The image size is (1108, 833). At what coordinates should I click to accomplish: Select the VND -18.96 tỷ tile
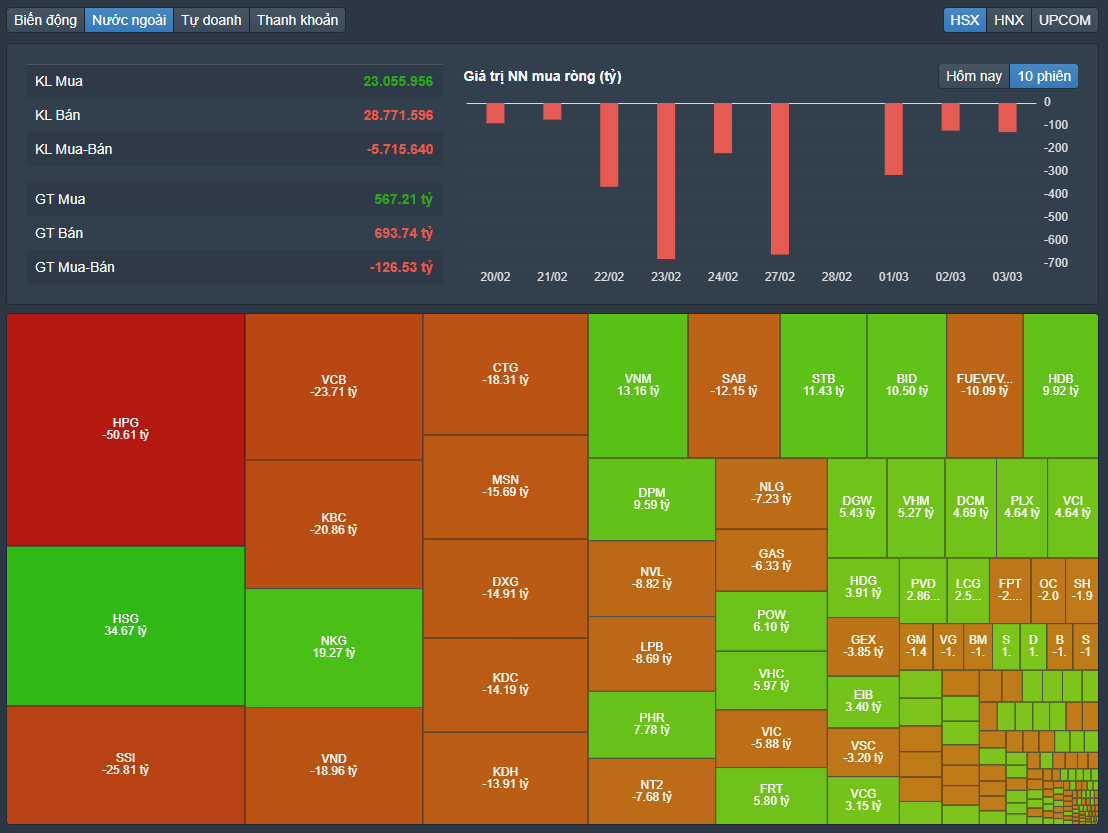click(334, 765)
